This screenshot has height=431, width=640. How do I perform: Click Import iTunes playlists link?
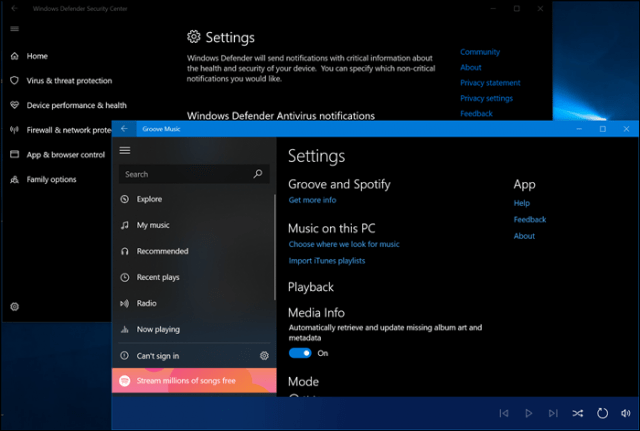tap(327, 261)
